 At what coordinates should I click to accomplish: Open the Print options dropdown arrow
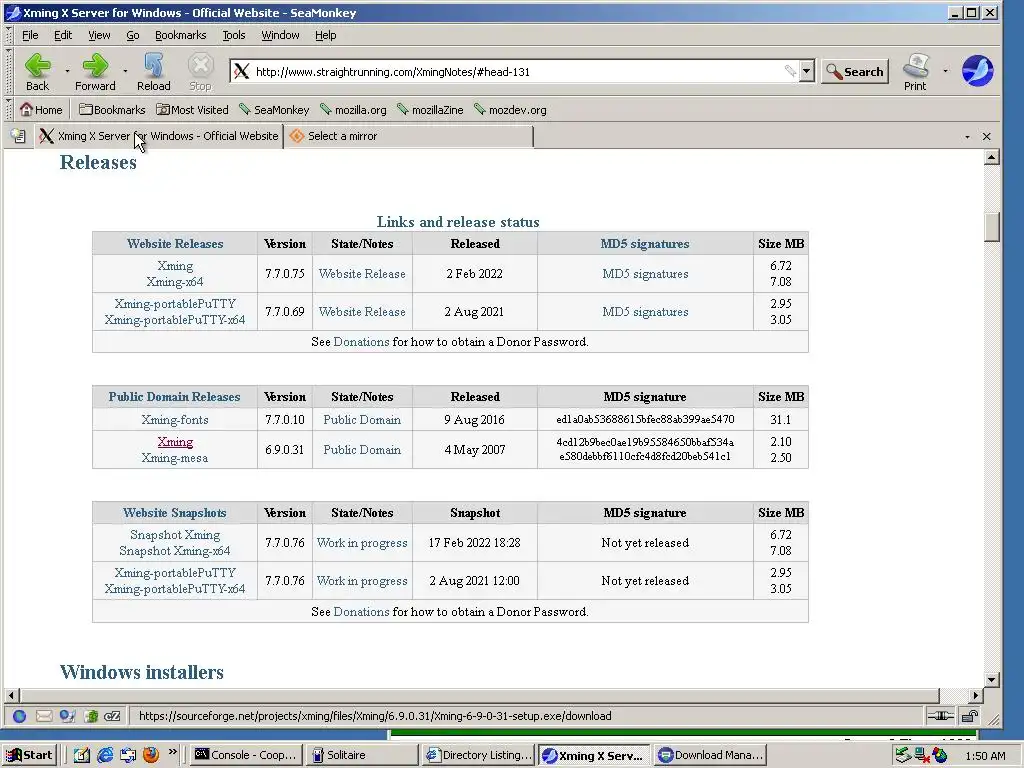945,71
